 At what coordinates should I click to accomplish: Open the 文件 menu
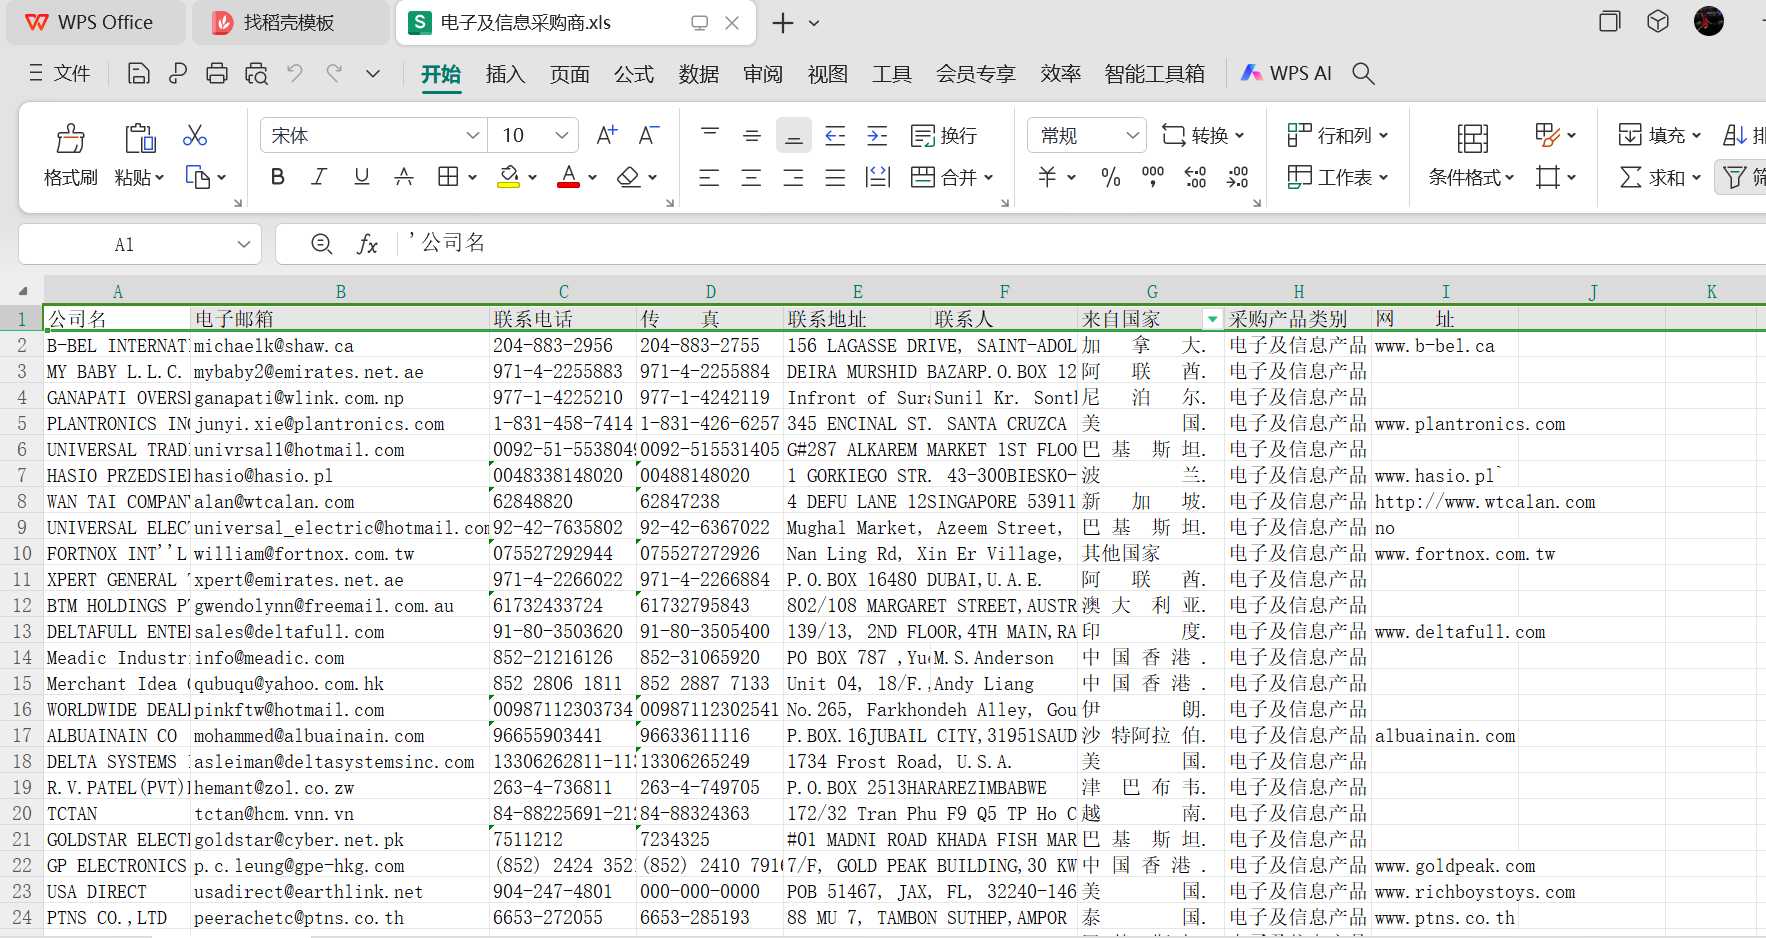click(x=60, y=73)
